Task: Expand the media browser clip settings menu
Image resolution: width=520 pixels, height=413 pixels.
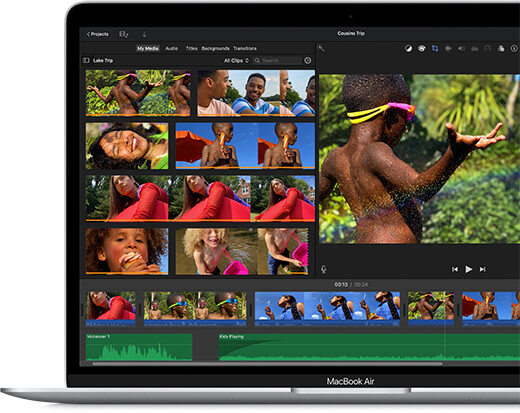Action: click(308, 60)
